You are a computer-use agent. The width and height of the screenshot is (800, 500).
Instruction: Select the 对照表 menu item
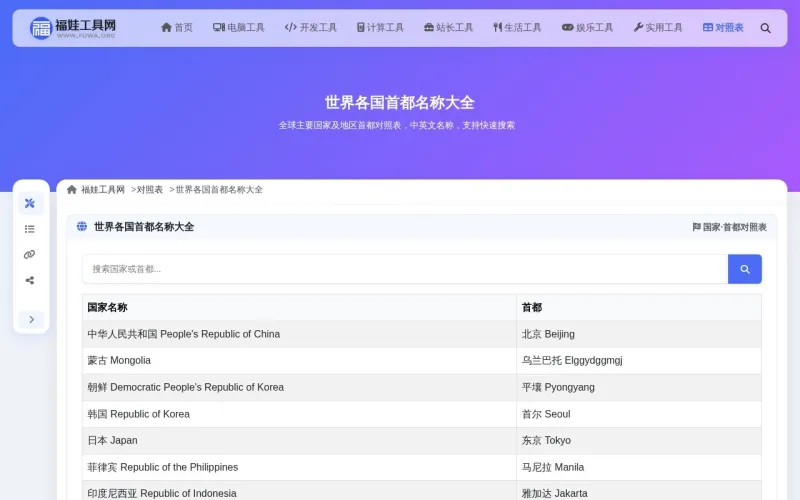(723, 28)
